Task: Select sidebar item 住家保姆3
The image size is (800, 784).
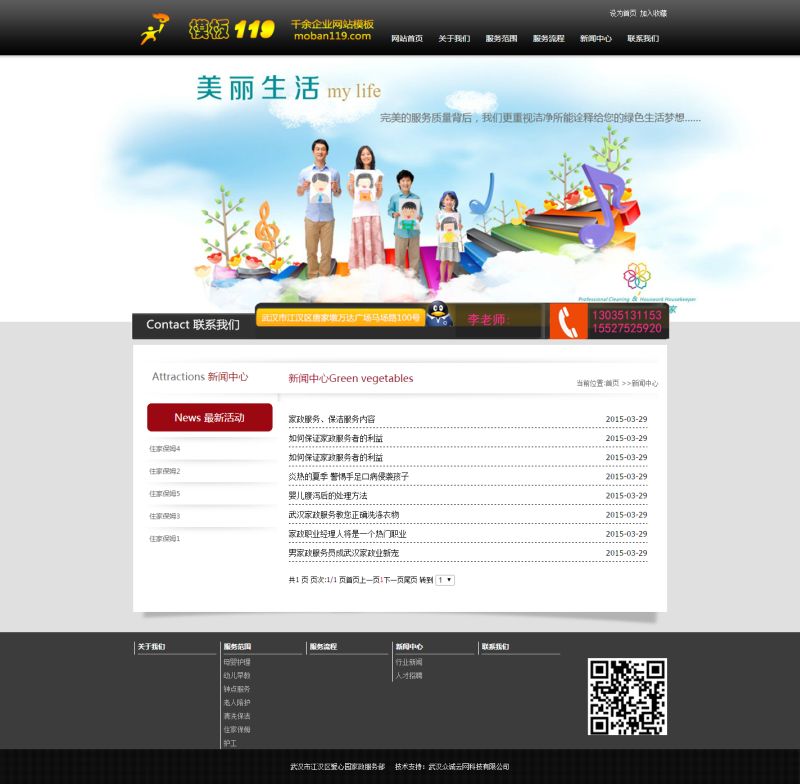Action: (x=164, y=516)
